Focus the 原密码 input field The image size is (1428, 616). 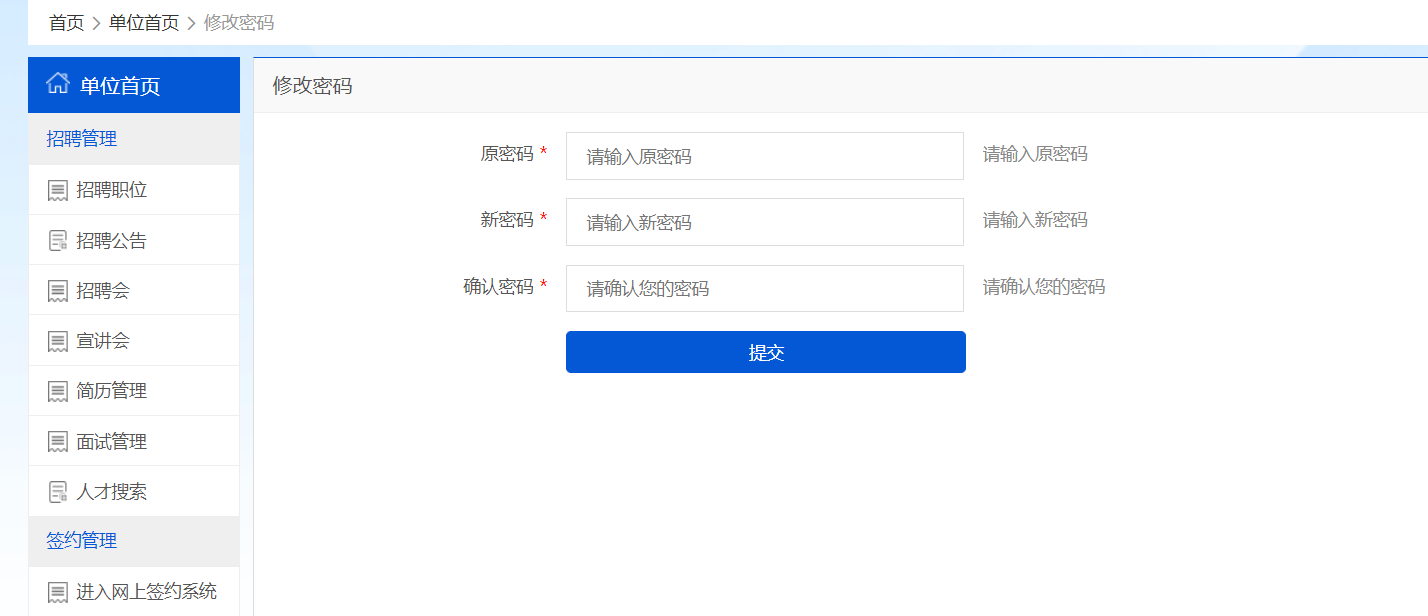pyautogui.click(x=764, y=156)
